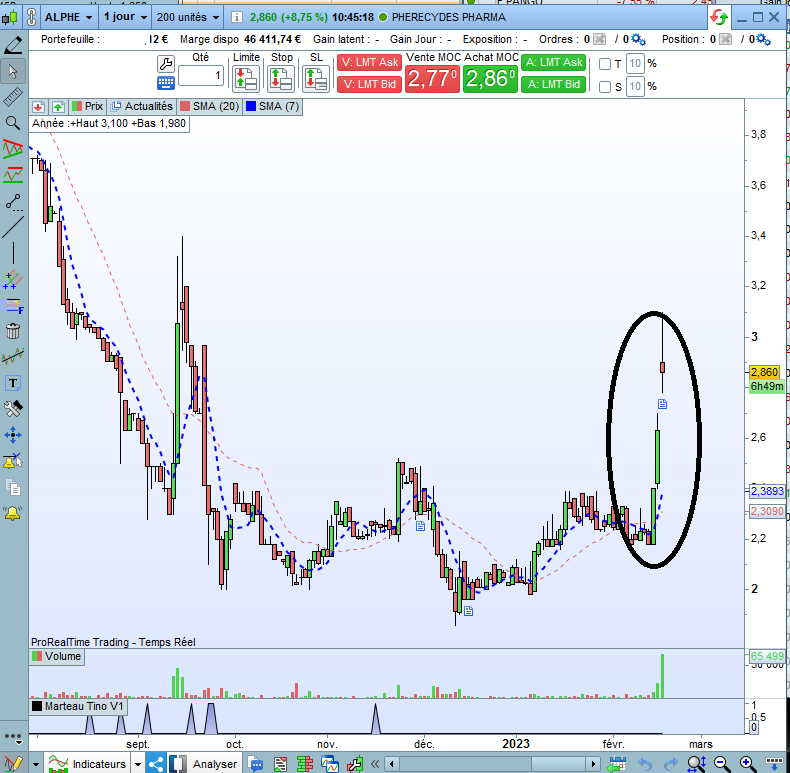The image size is (790, 773).
Task: Select the text annotation T tool
Action: pyautogui.click(x=13, y=383)
